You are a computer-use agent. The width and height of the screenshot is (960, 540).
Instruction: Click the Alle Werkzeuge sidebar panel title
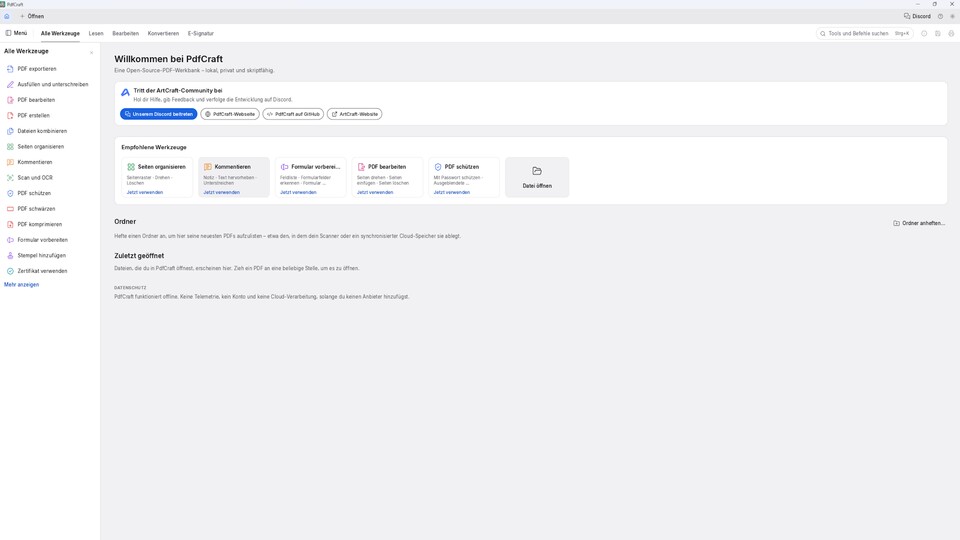tap(26, 51)
